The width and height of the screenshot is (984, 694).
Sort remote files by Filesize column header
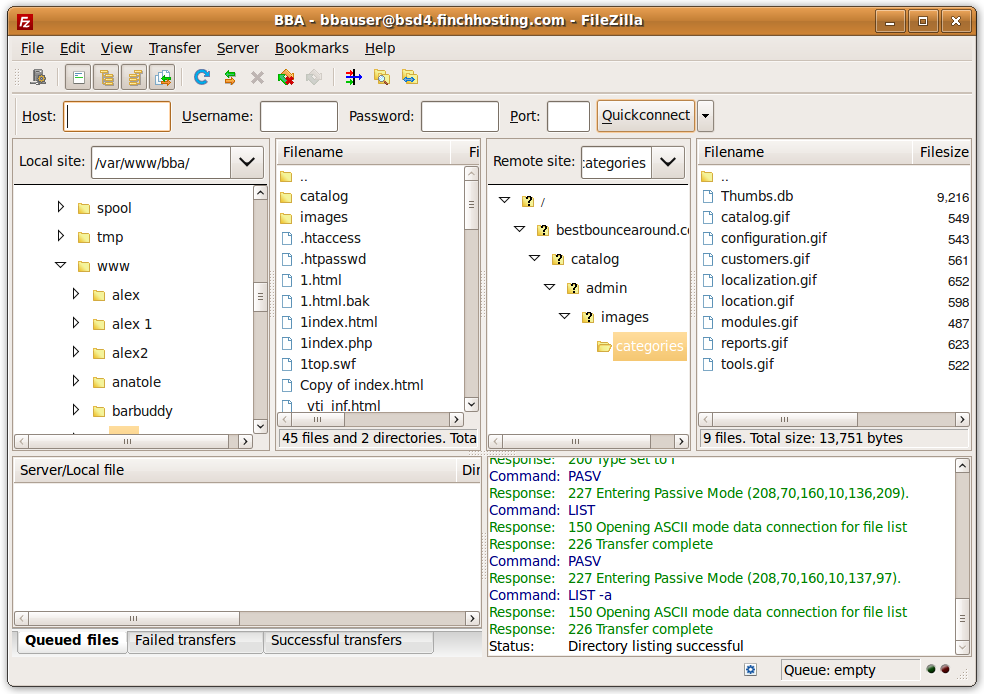click(x=941, y=152)
